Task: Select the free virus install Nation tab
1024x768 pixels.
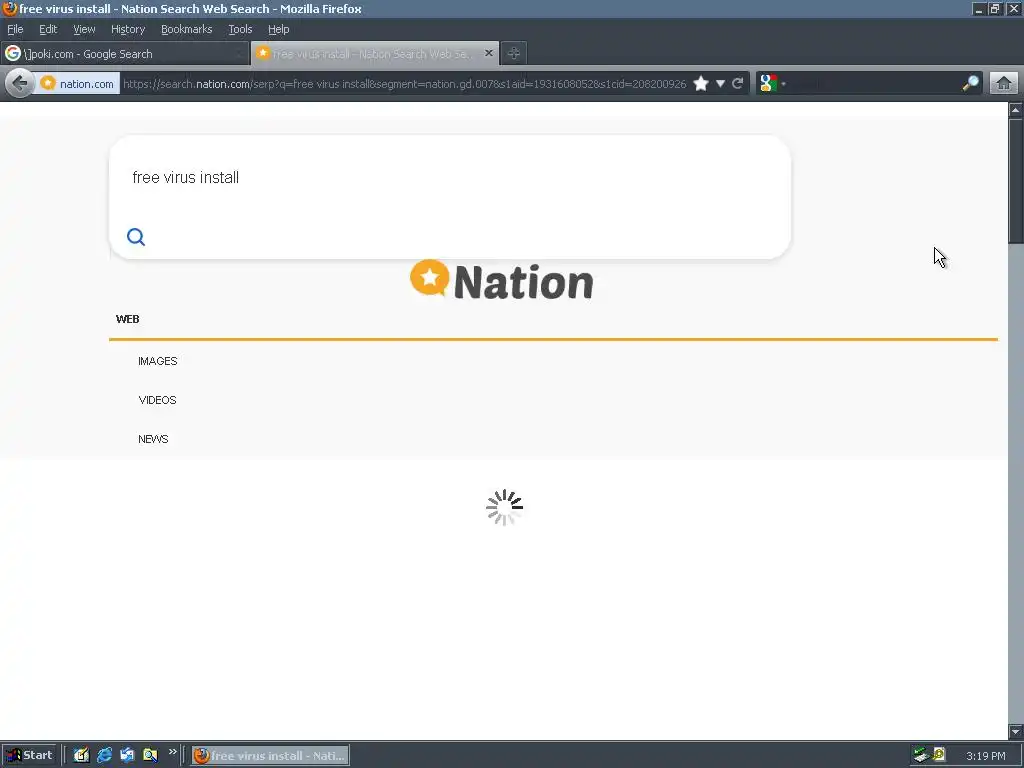Action: (375, 54)
